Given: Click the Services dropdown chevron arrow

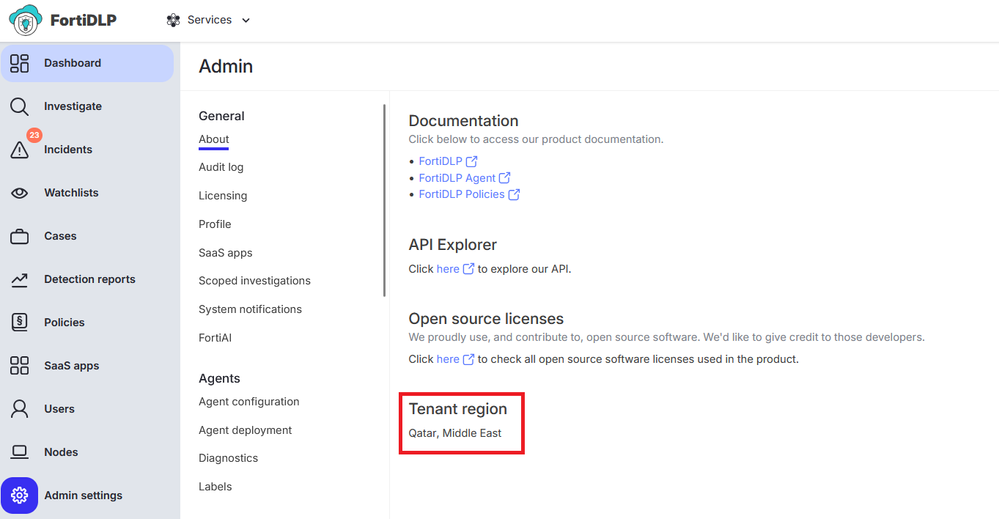Looking at the screenshot, I should 246,20.
